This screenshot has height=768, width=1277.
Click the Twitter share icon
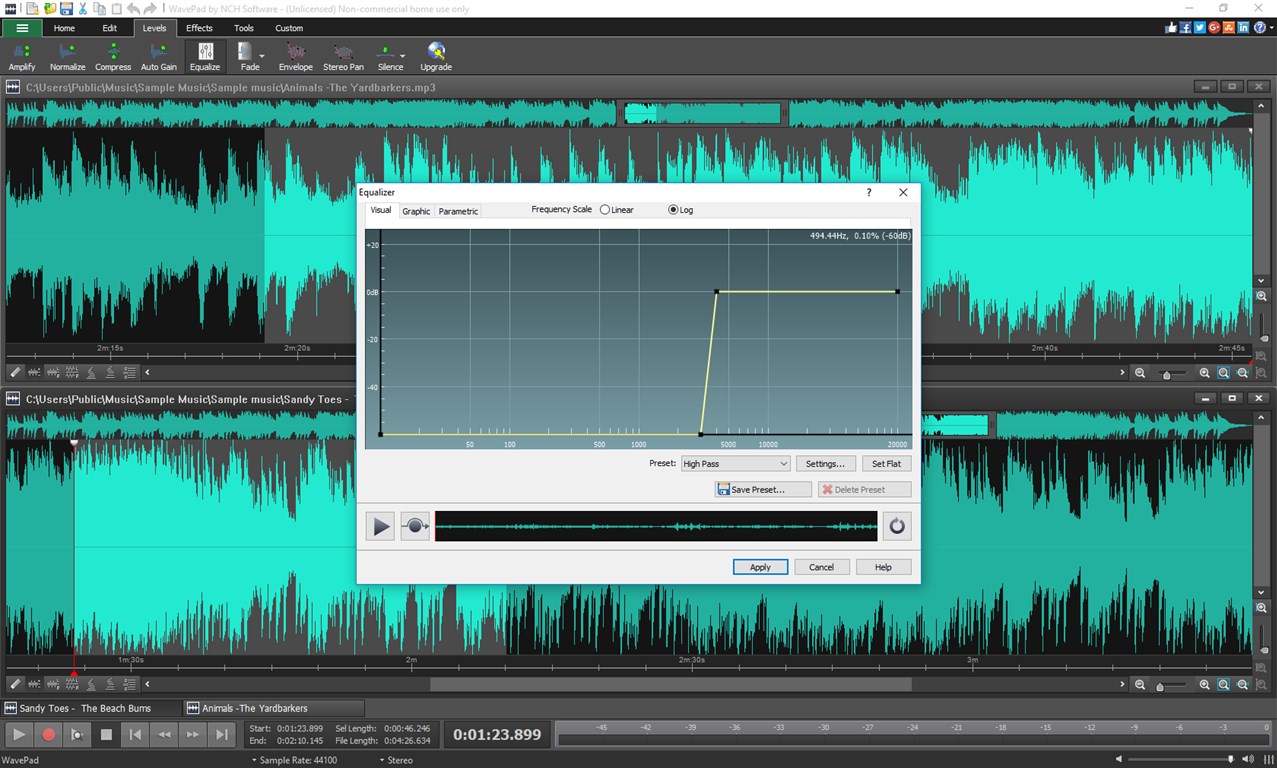(x=1200, y=27)
